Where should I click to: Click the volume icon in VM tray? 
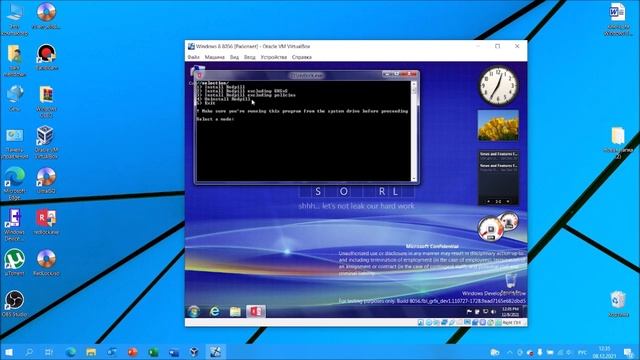[x=493, y=311]
